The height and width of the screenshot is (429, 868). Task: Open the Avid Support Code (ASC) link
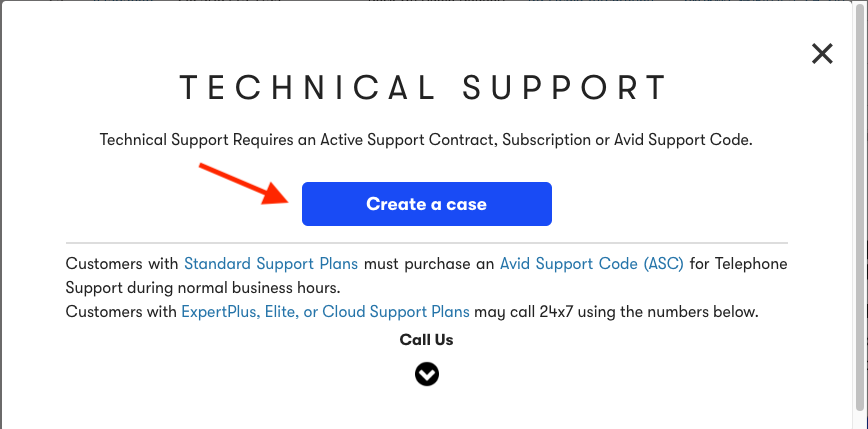coord(592,263)
